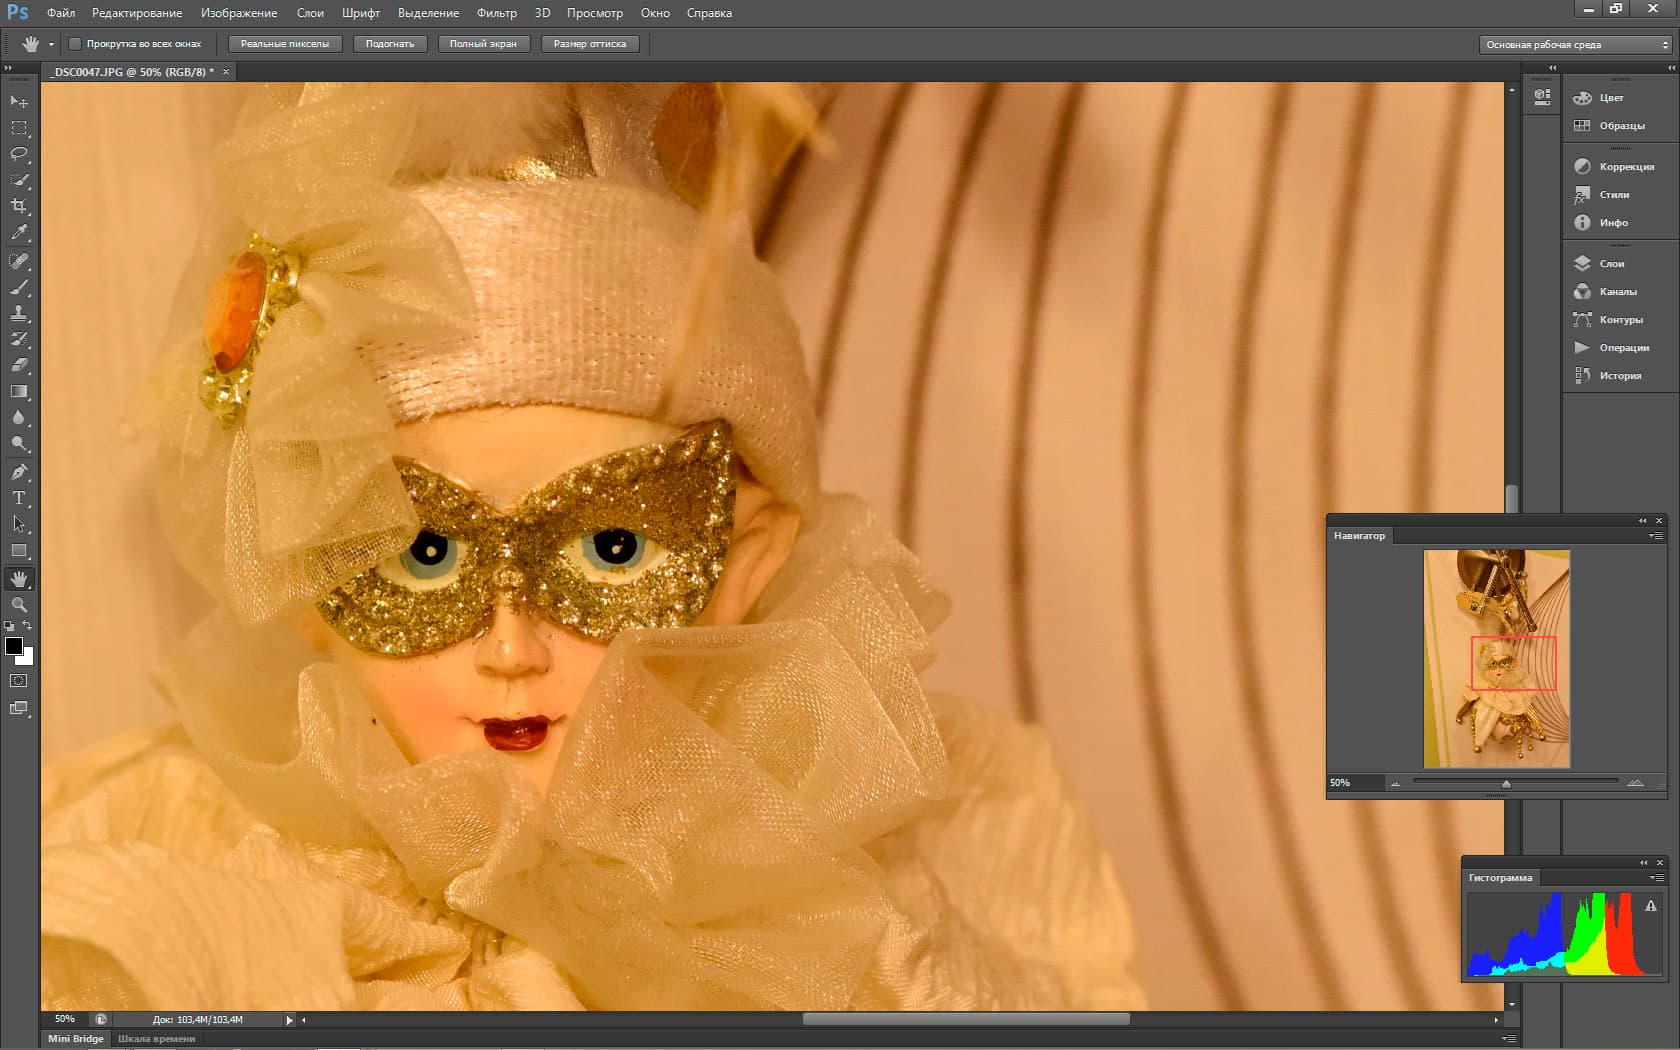Select the Crop tool

tap(19, 206)
